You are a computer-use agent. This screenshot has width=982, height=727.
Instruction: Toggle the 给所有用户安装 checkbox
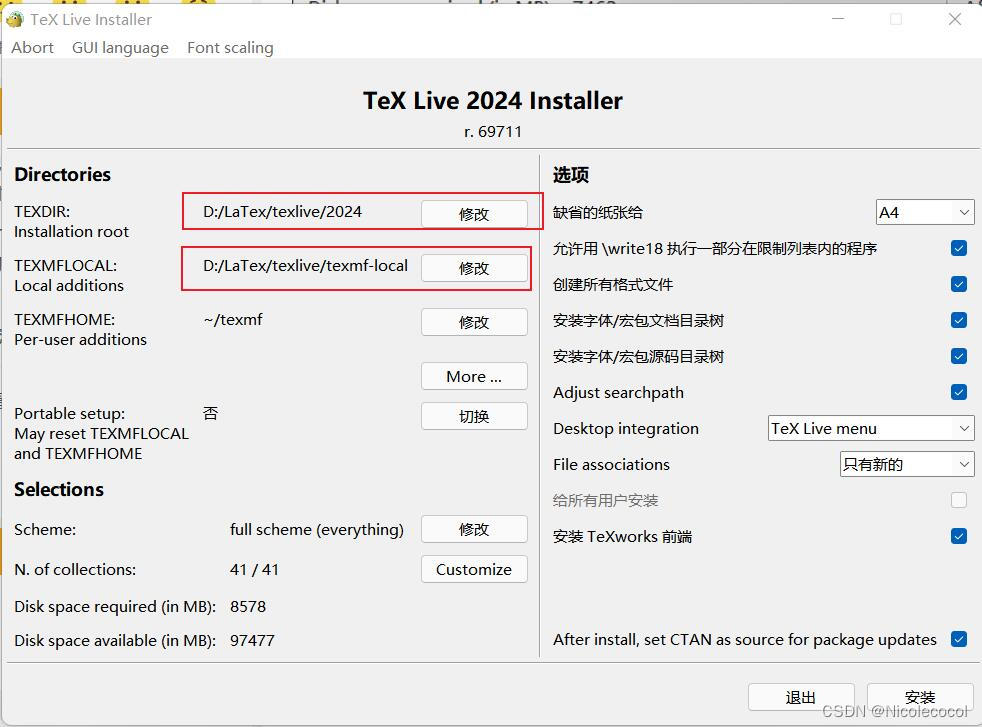pos(959,500)
